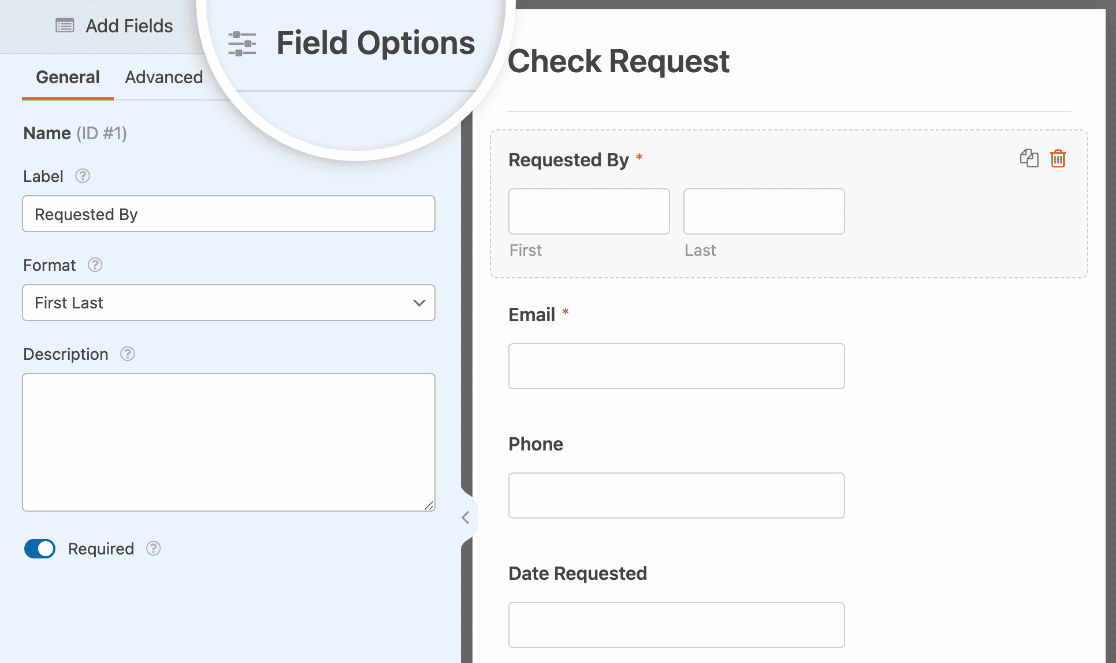Click the Add Fields list icon
1116x663 pixels.
[x=65, y=26]
